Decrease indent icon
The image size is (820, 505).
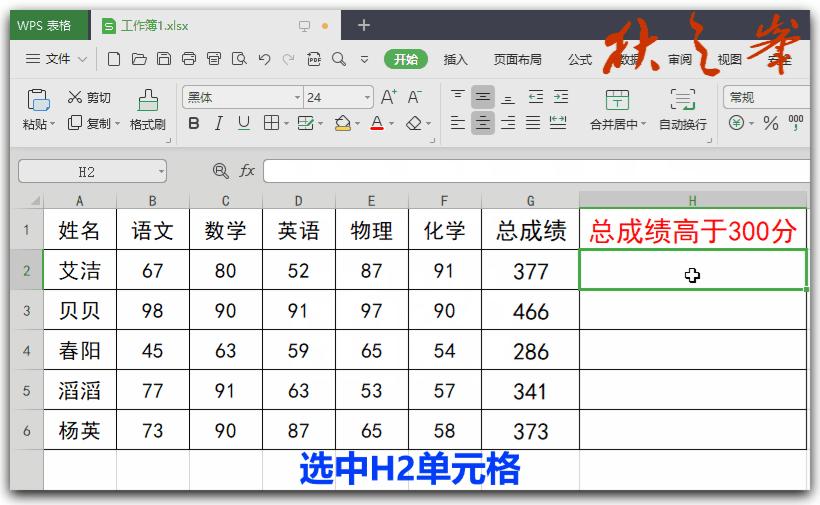coord(536,96)
